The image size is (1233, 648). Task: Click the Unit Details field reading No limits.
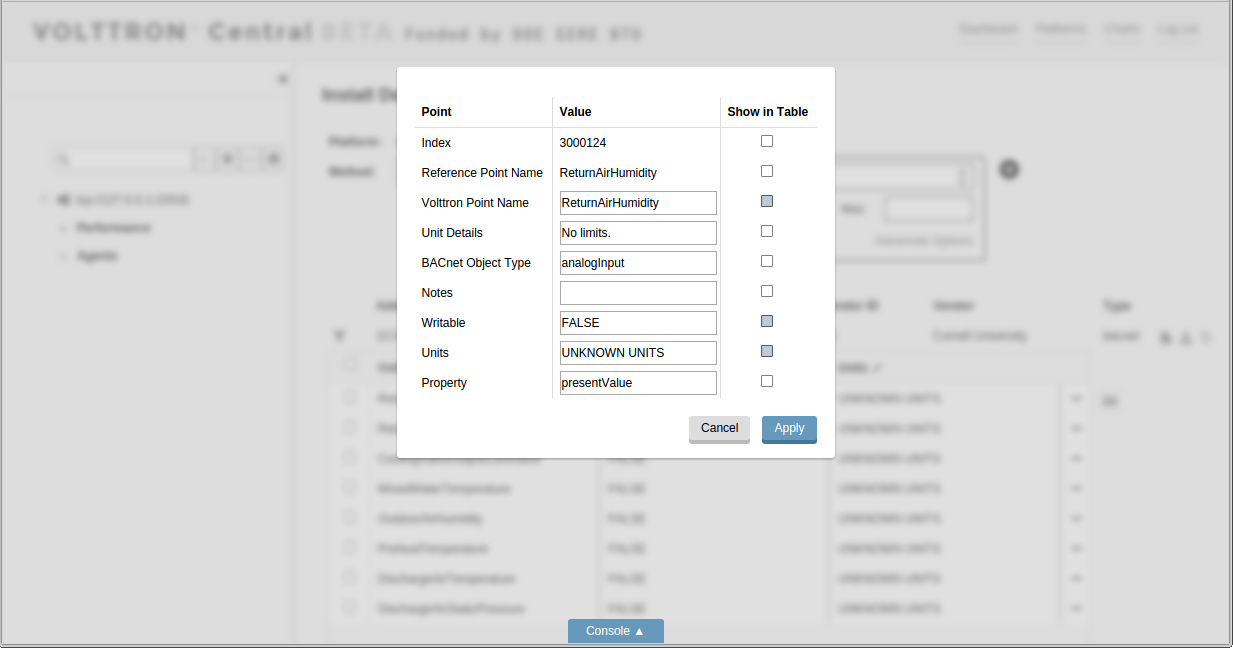click(x=638, y=233)
